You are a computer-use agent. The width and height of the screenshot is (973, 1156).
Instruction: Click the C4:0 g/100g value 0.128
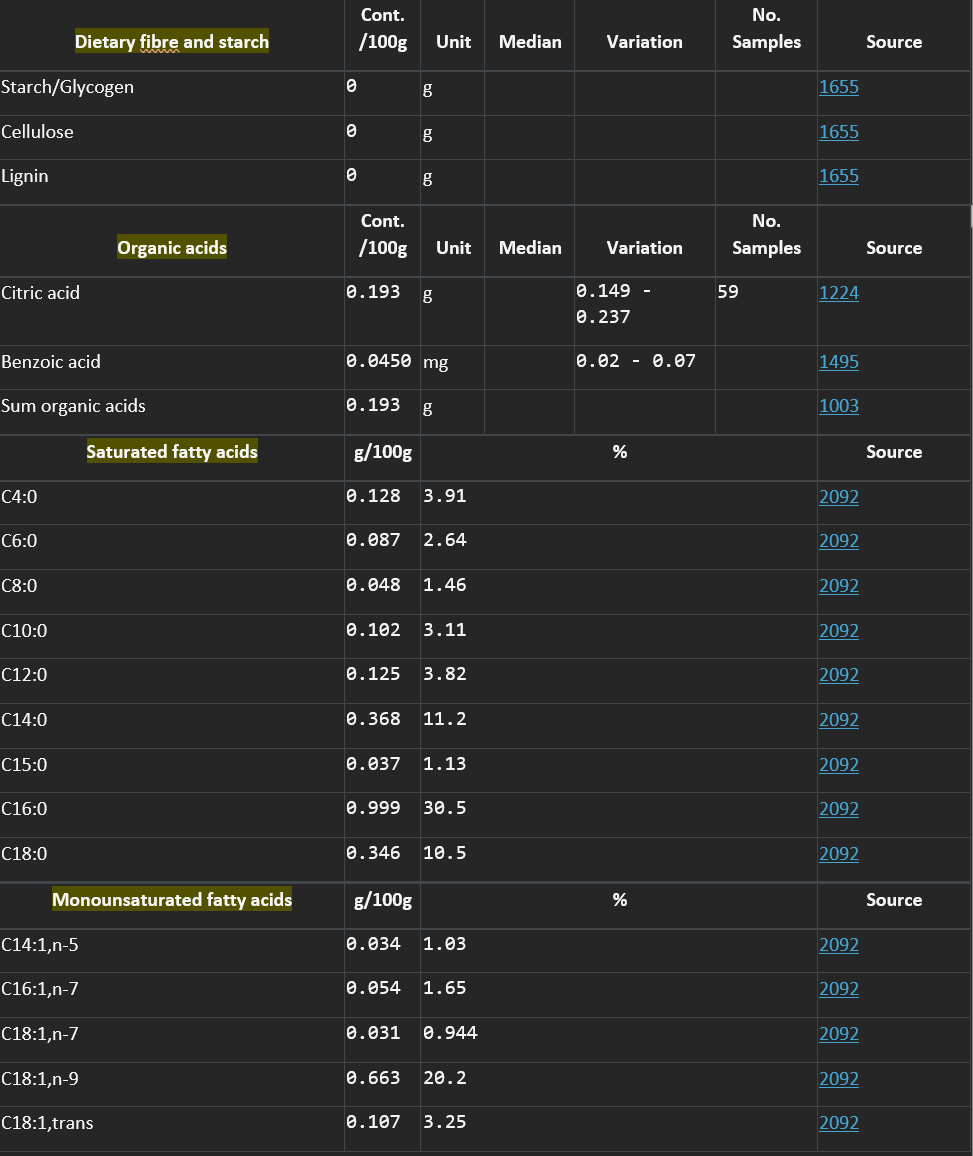(x=374, y=496)
